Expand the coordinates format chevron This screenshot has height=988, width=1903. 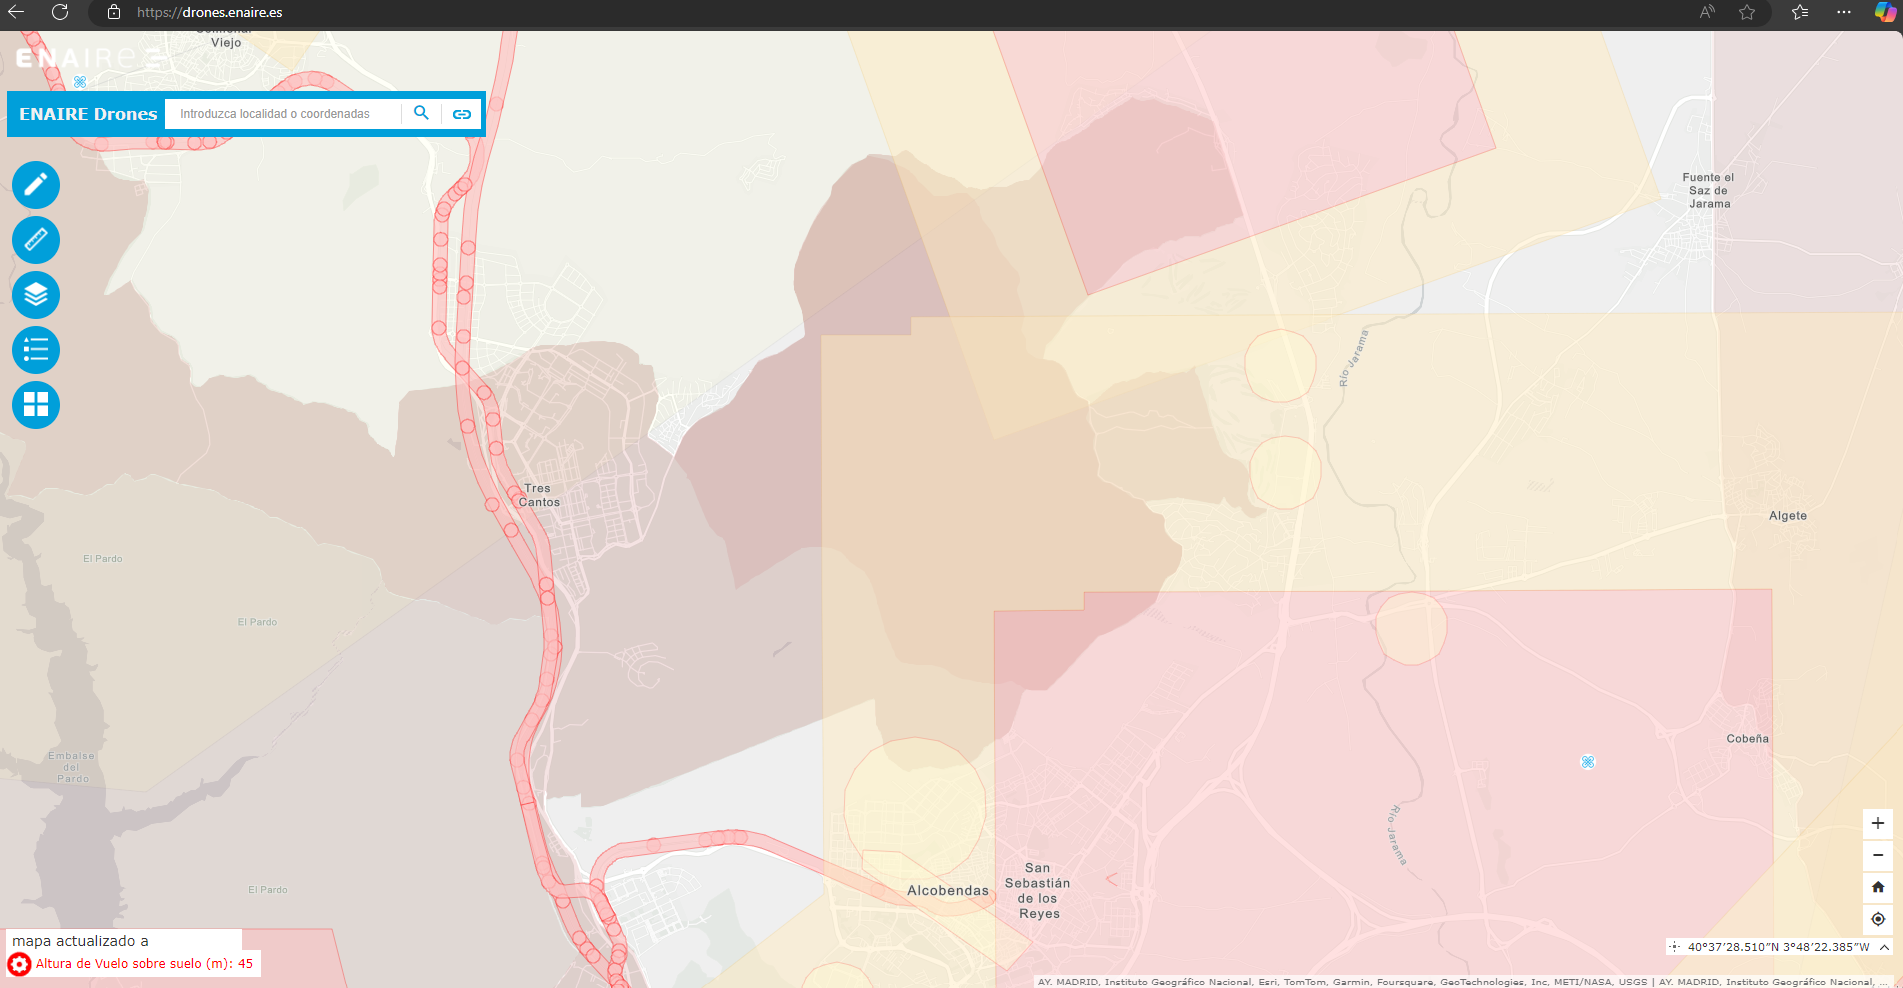1884,947
